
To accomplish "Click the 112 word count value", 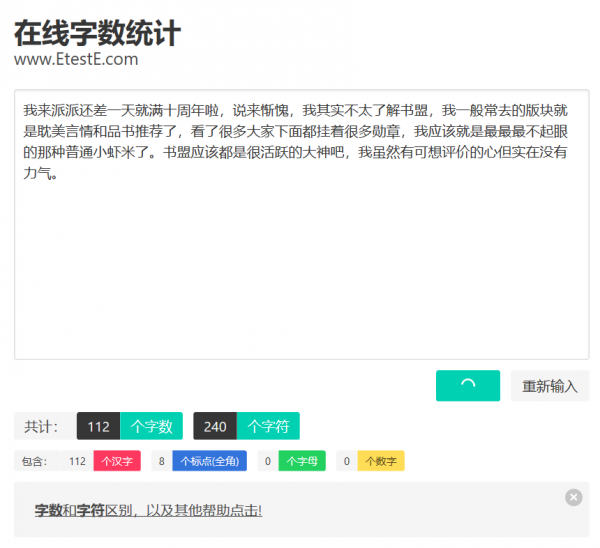I will (98, 426).
